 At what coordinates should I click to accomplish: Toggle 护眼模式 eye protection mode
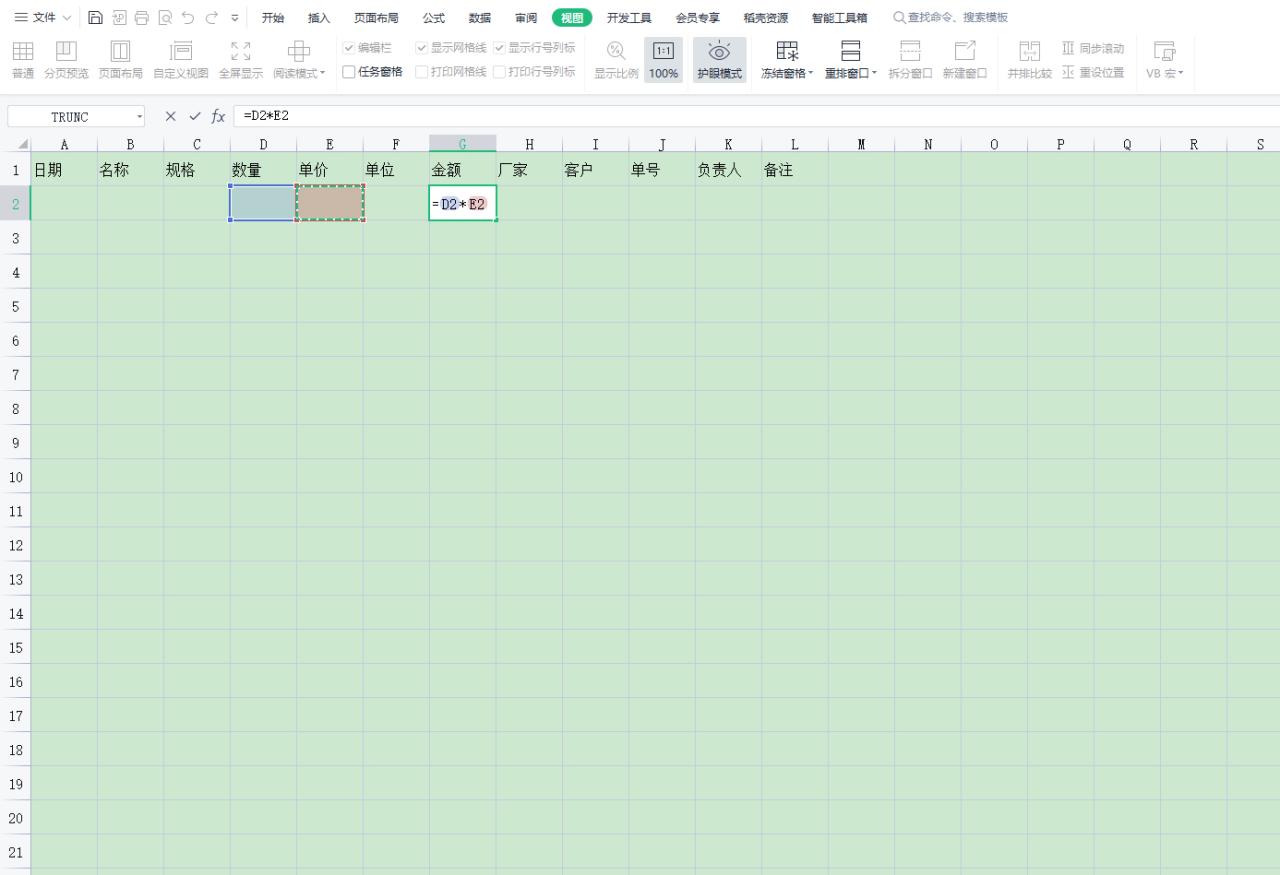(x=719, y=60)
